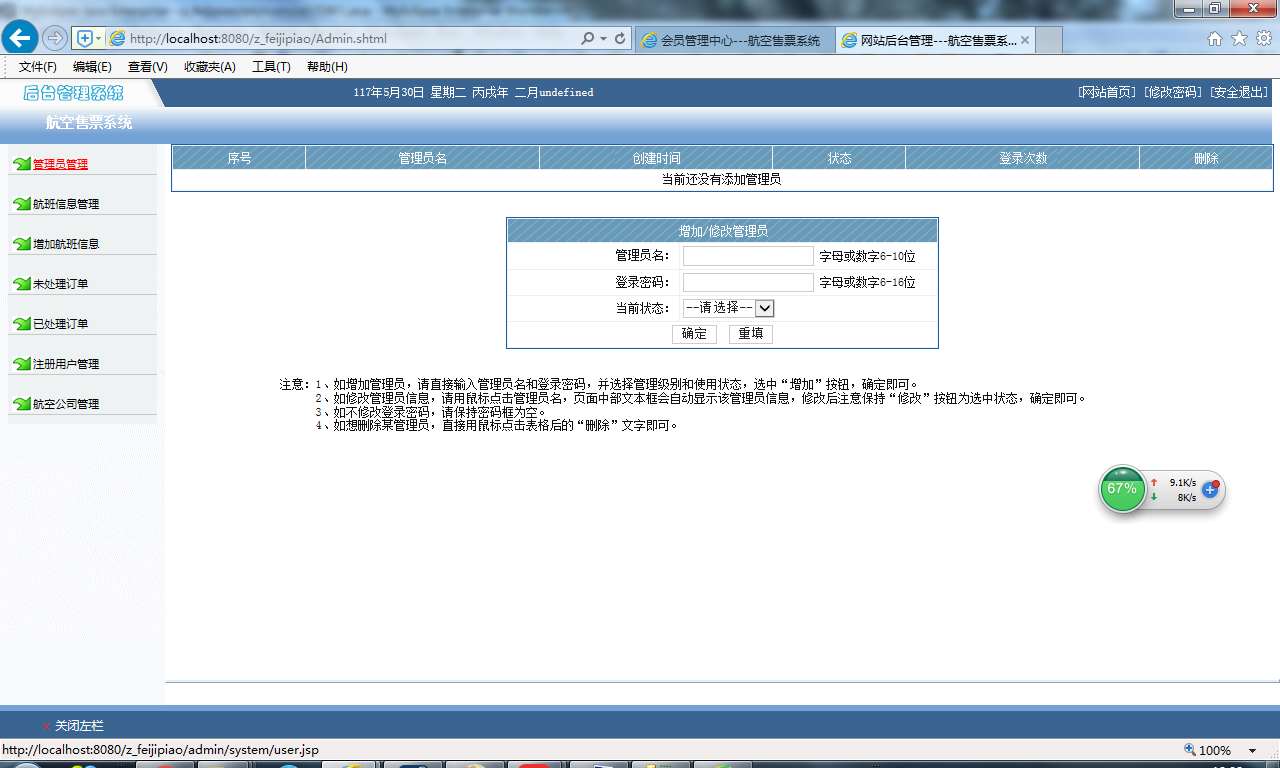This screenshot has width=1280, height=768.
Task: Switch to the 会员管理中心 tab
Action: coord(735,40)
